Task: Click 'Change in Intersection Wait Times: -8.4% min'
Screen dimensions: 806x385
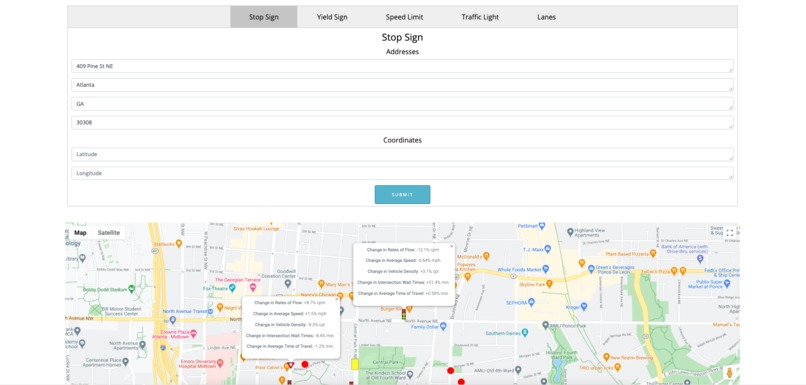Action: click(289, 336)
